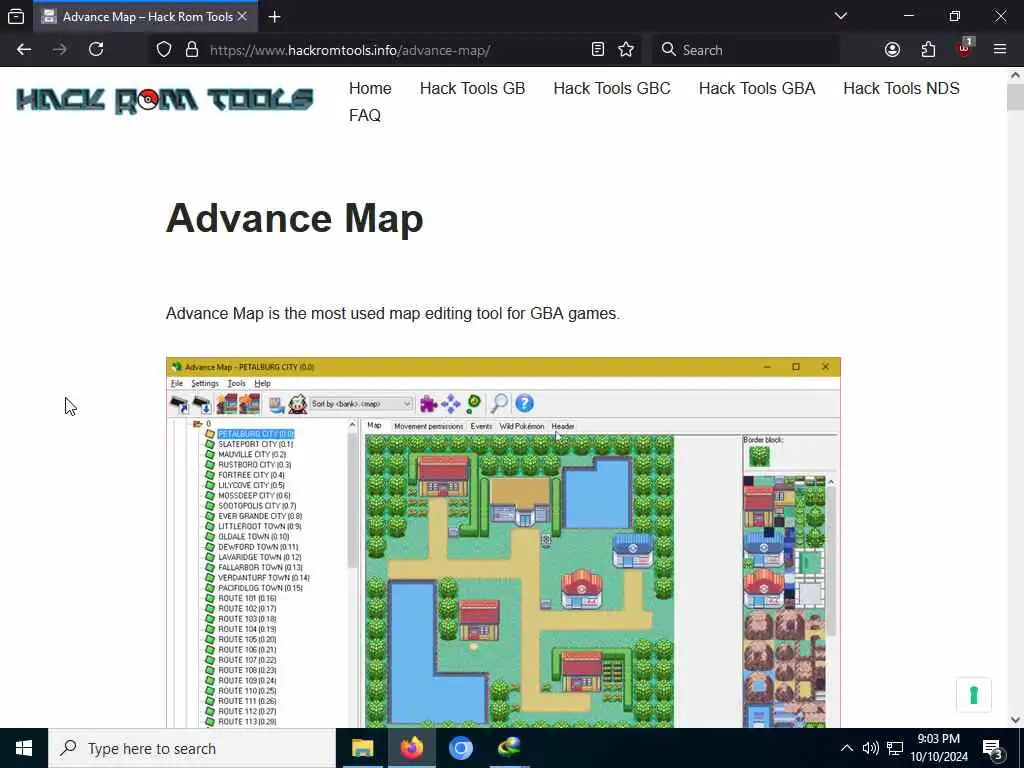
Task: Click the Advance Map screenshot image
Action: coord(504,542)
